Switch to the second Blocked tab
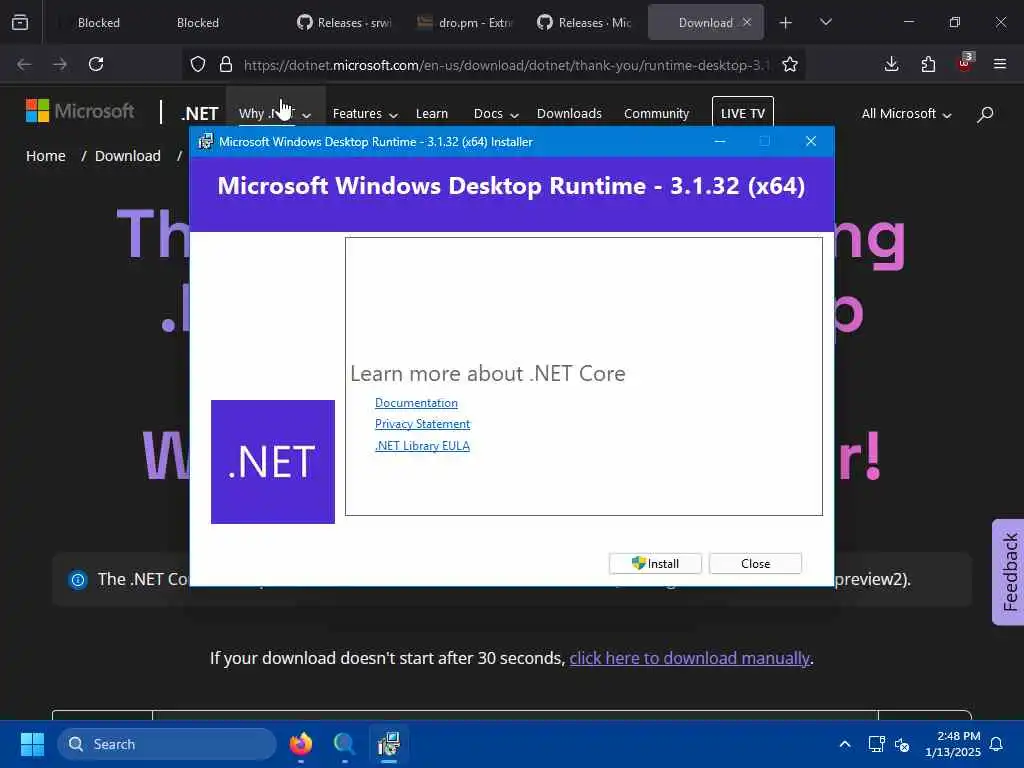Viewport: 1024px width, 768px height. pyautogui.click(x=197, y=23)
